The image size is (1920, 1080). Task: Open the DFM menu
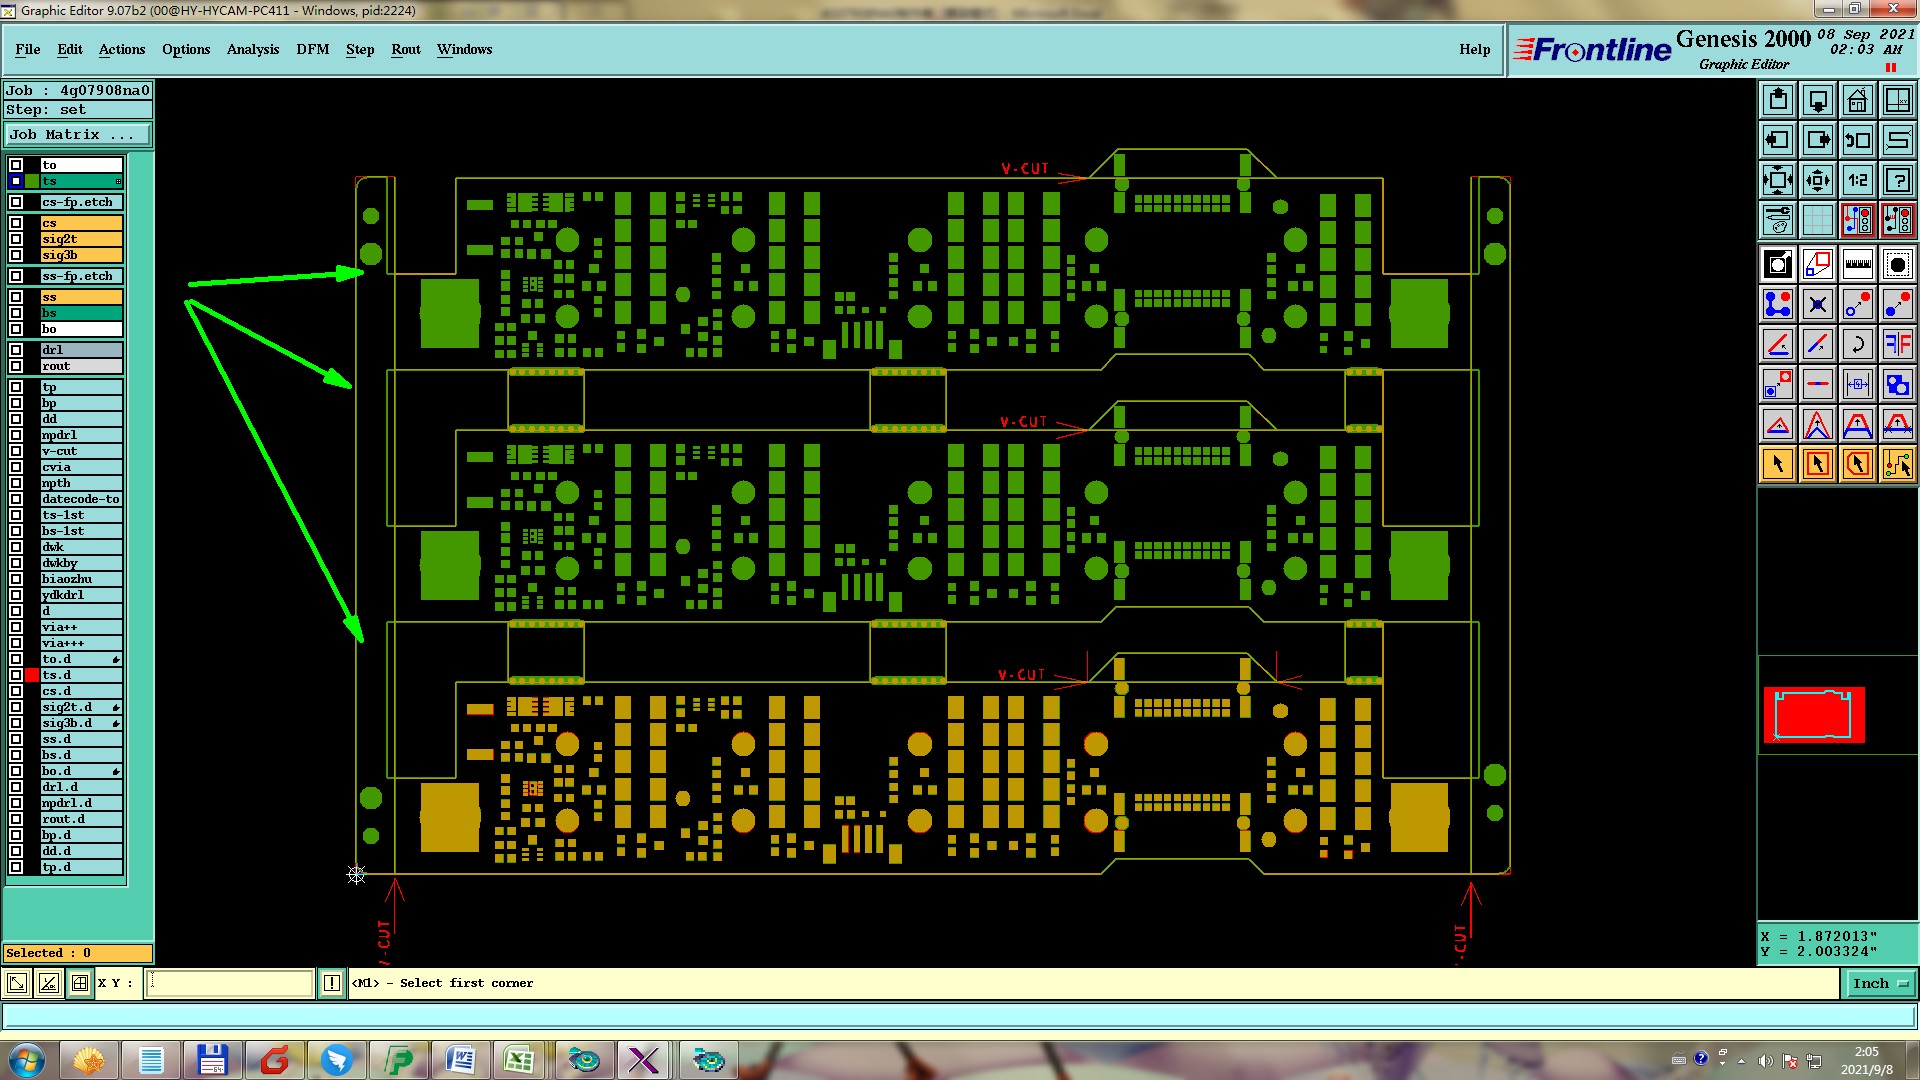tap(312, 49)
